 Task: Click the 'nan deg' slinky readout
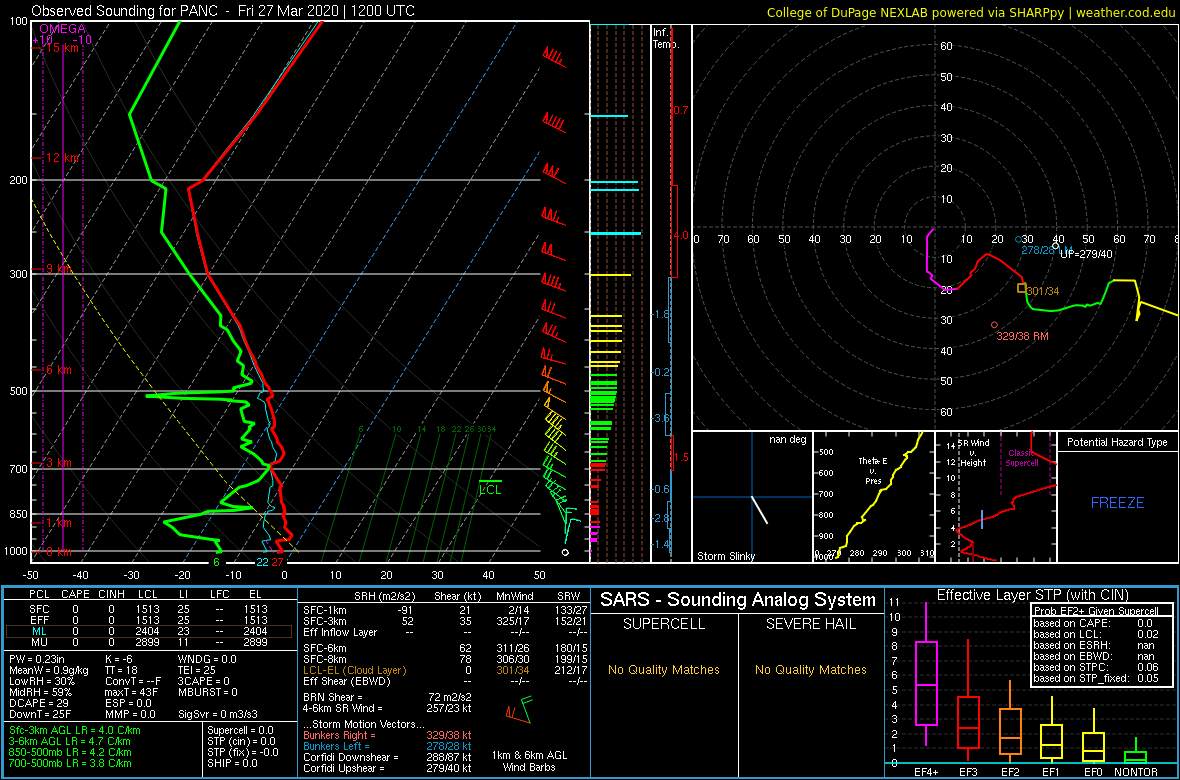(x=788, y=439)
